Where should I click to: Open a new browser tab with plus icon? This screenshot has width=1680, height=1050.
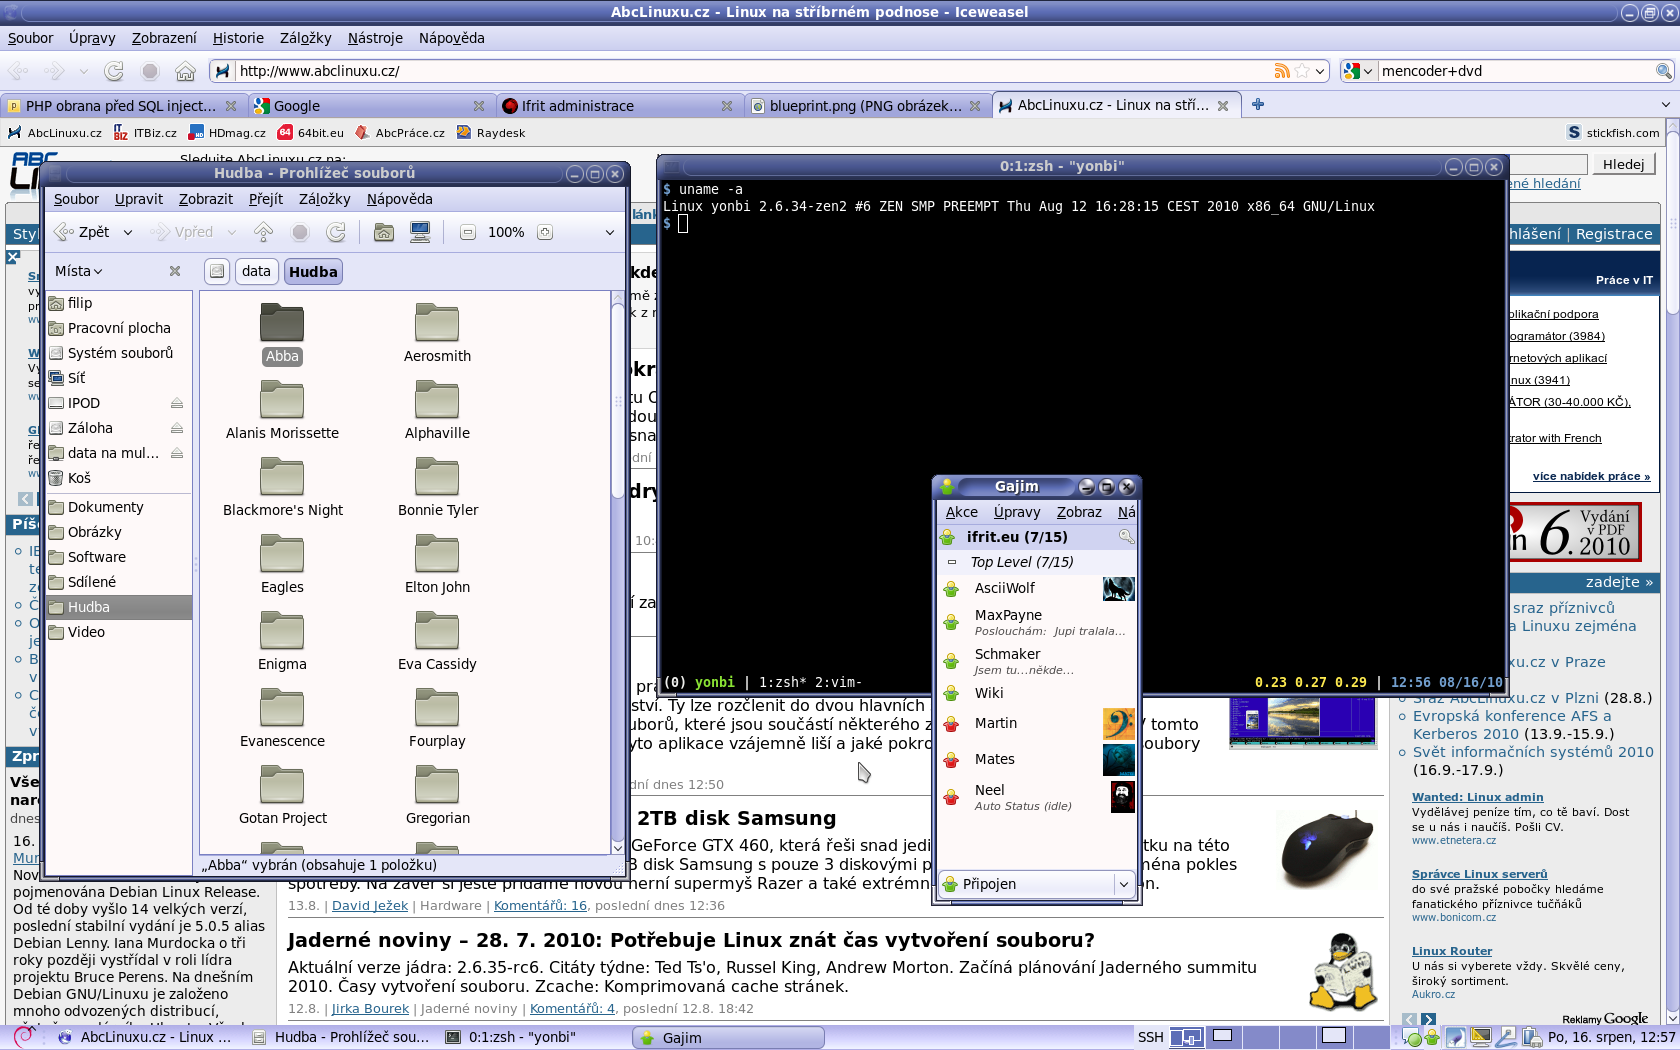[x=1258, y=105]
